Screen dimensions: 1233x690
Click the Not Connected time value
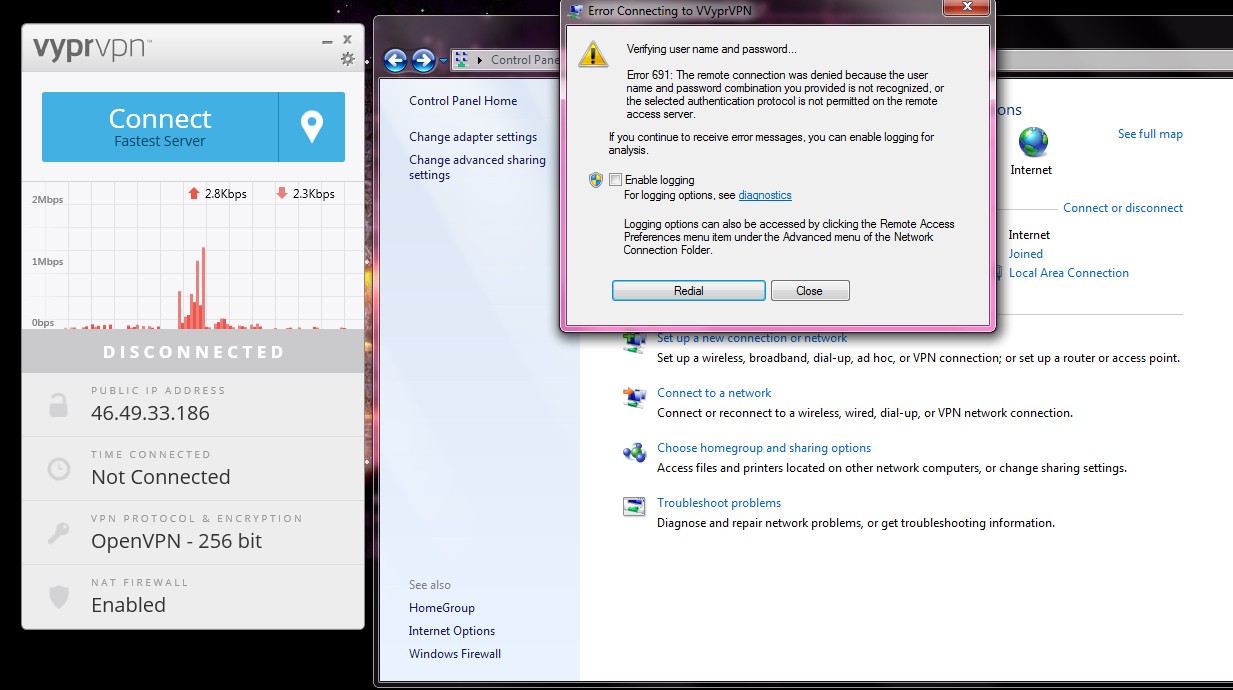[160, 477]
